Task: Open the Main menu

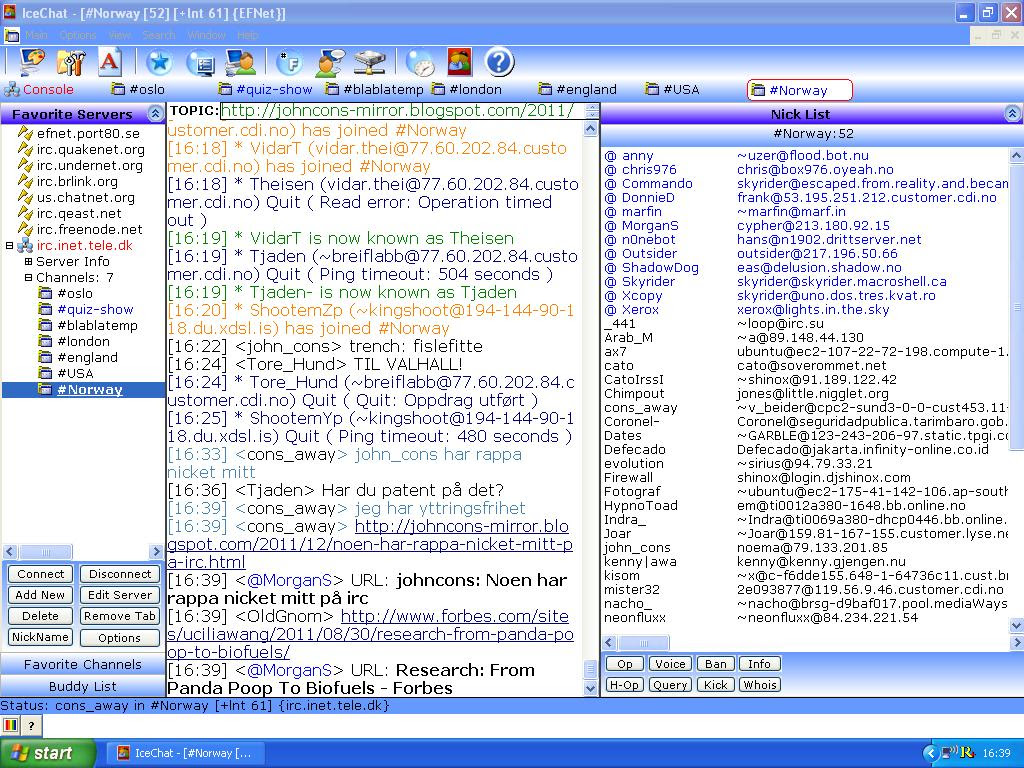Action: pos(37,35)
